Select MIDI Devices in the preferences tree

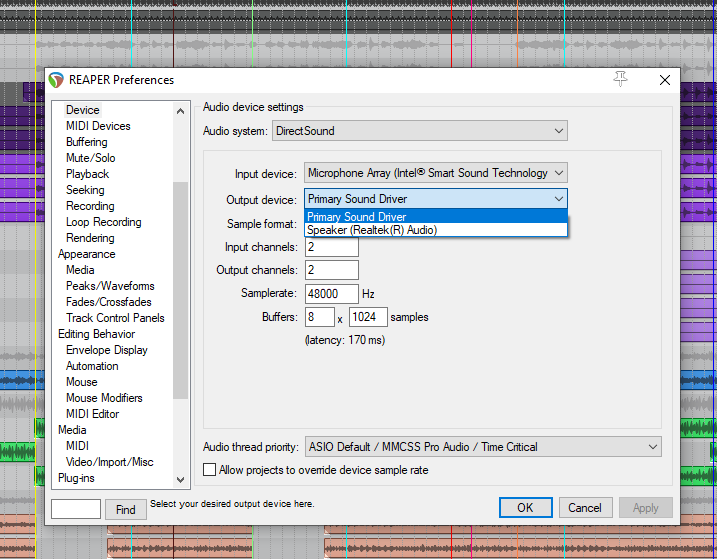pyautogui.click(x=98, y=126)
